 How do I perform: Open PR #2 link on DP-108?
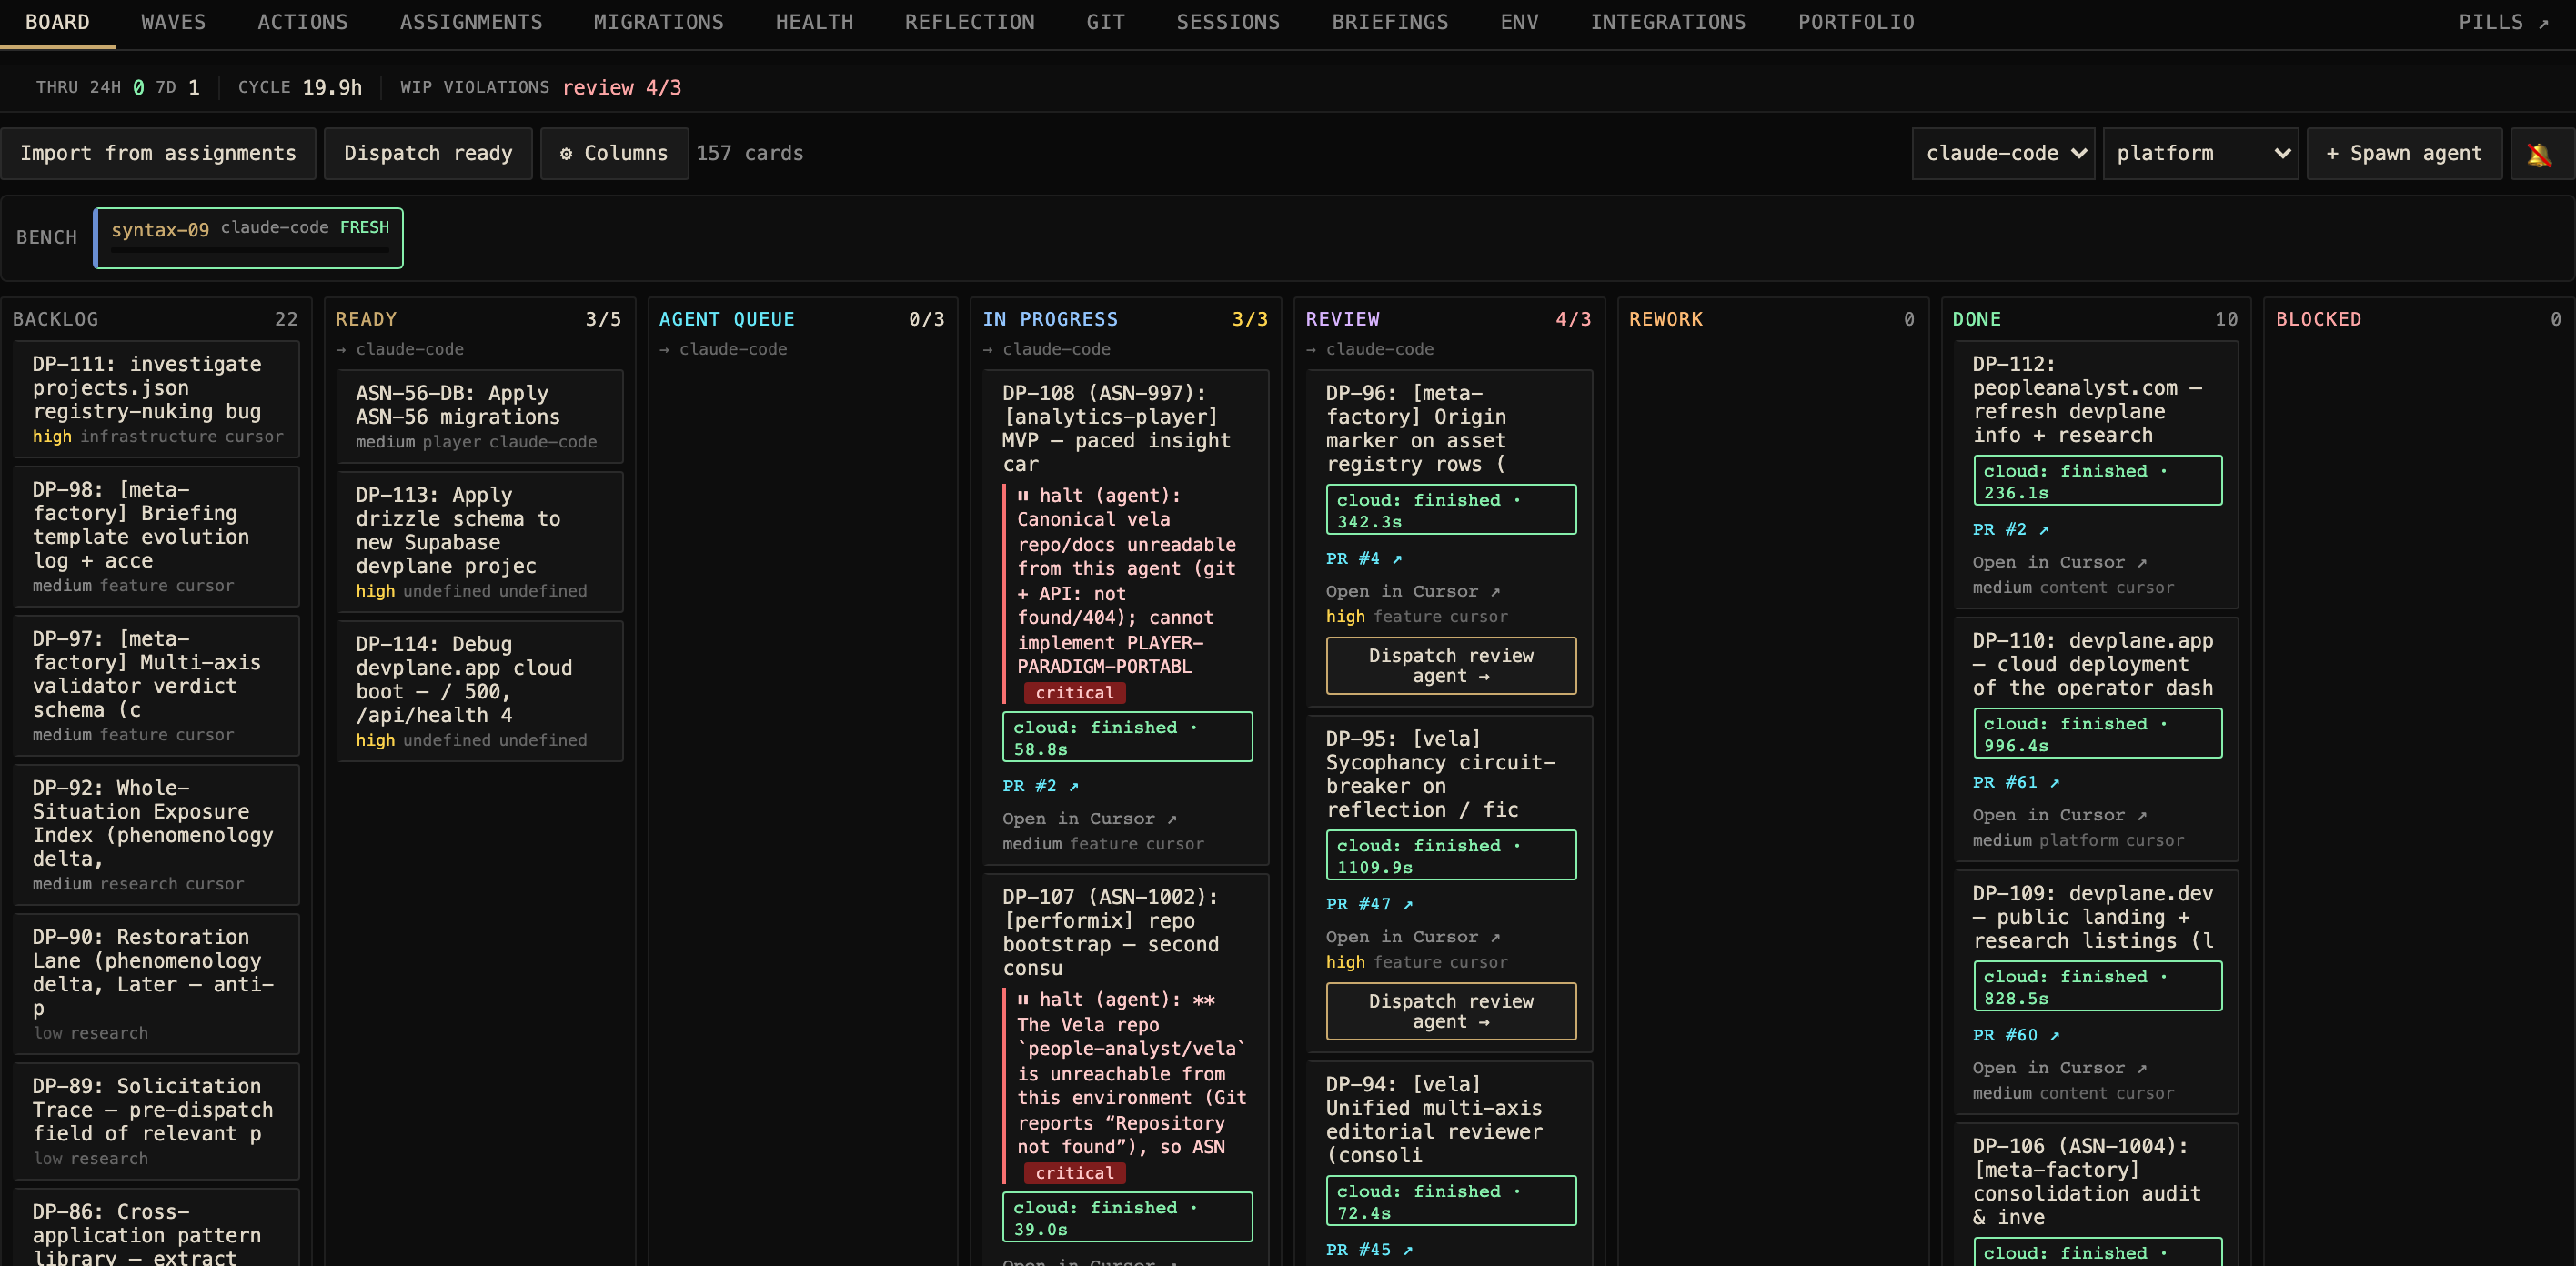(x=1040, y=786)
